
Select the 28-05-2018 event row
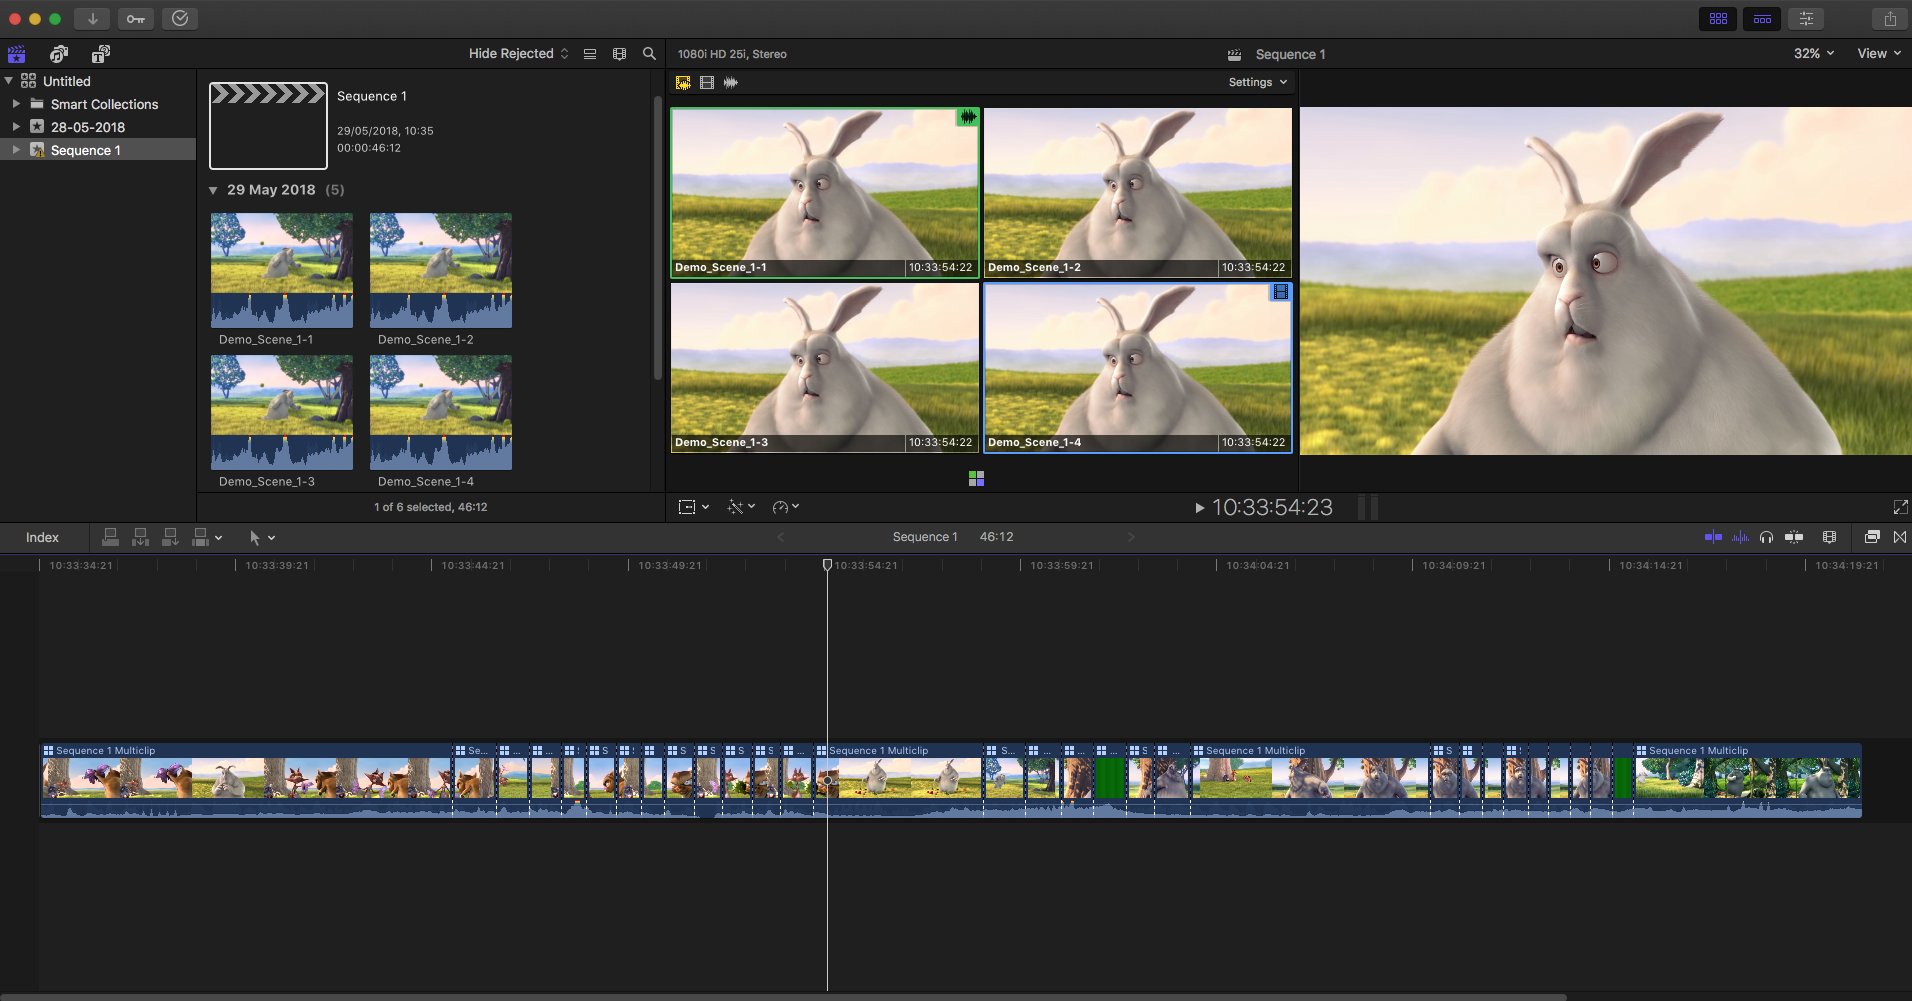click(x=98, y=127)
